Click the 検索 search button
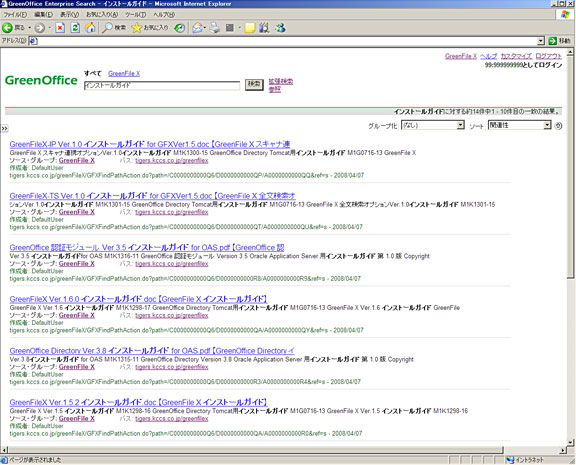The height and width of the screenshot is (465, 576). [254, 84]
